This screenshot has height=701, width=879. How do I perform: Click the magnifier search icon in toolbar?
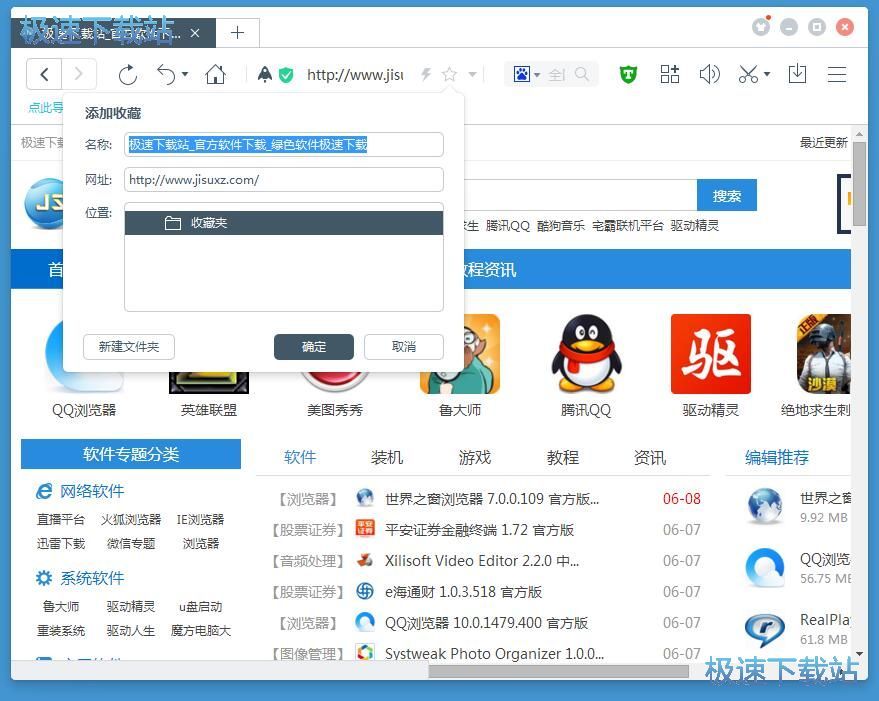582,74
